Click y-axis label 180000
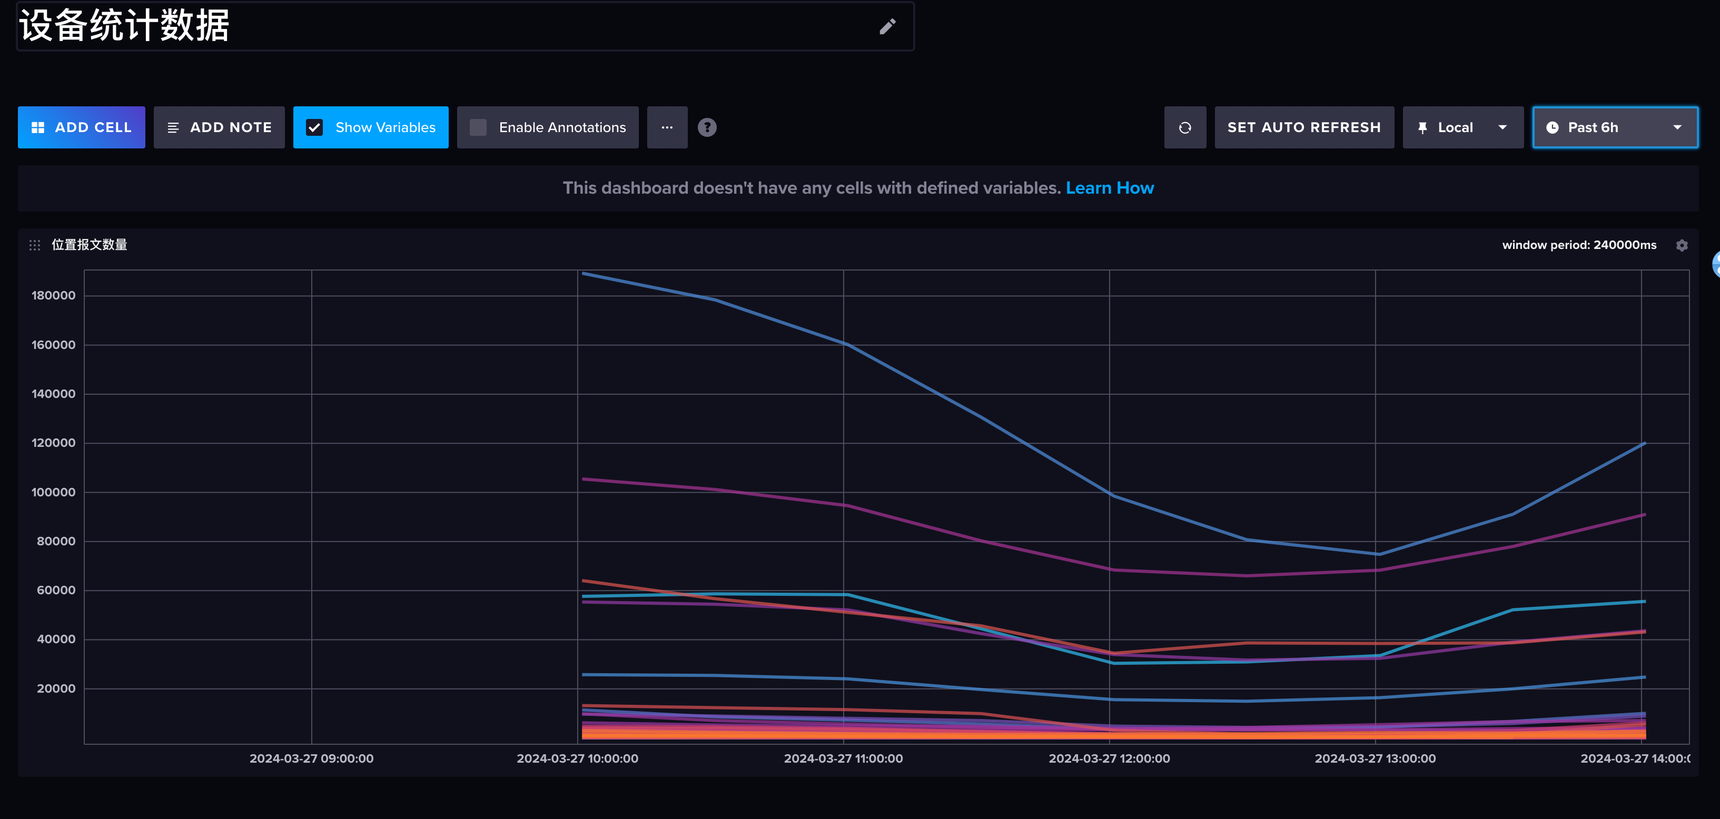1720x819 pixels. [x=54, y=295]
